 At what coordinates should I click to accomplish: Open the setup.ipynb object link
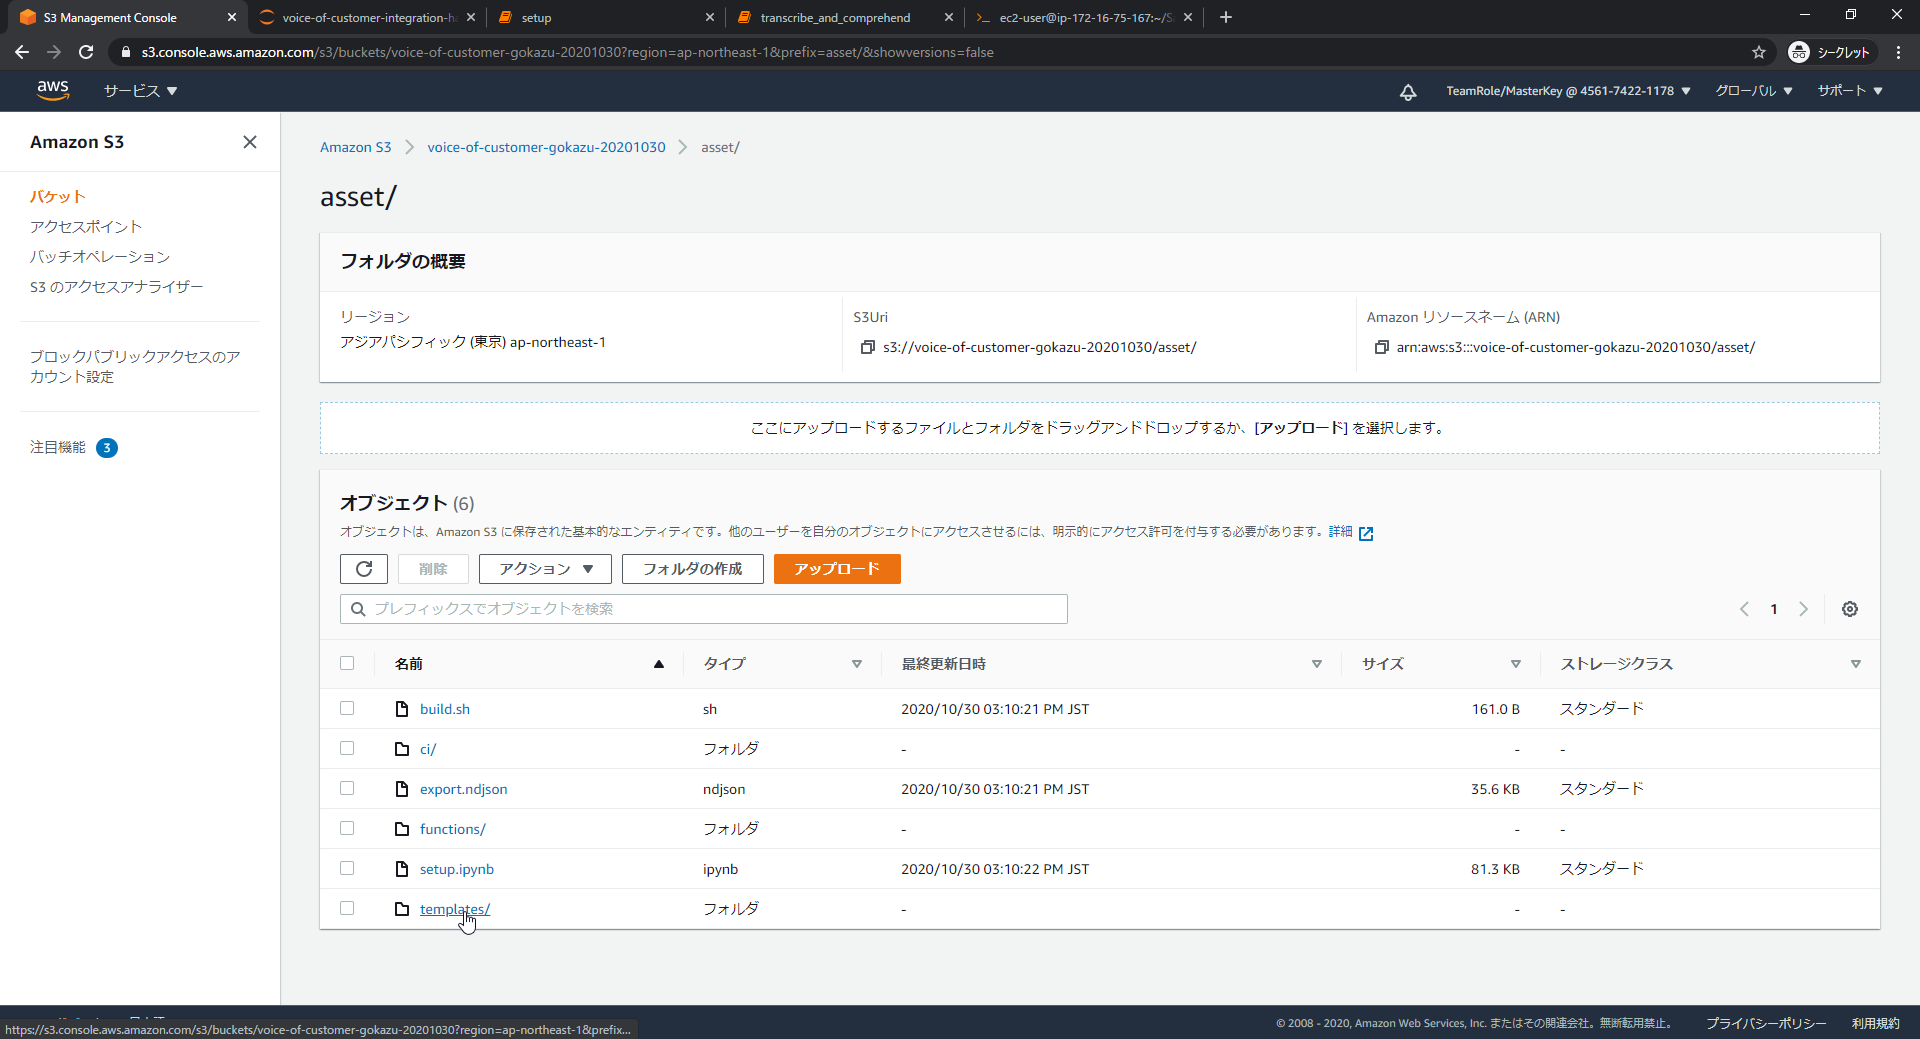tap(457, 869)
